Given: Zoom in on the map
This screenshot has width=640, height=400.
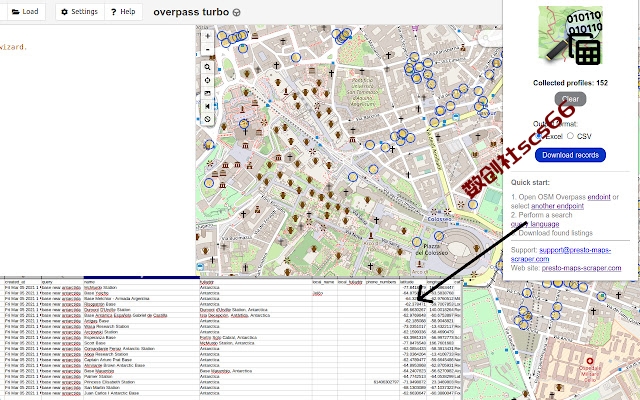Looking at the screenshot, I should (x=208, y=36).
